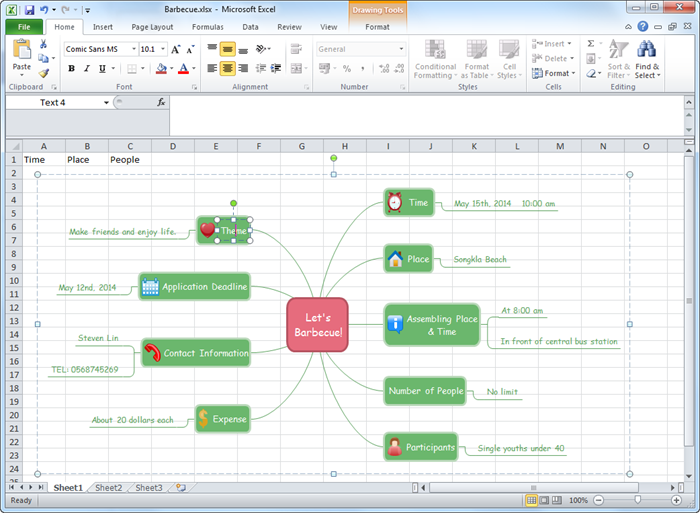Click the Increase Font Size icon
This screenshot has width=700, height=513.
click(176, 49)
